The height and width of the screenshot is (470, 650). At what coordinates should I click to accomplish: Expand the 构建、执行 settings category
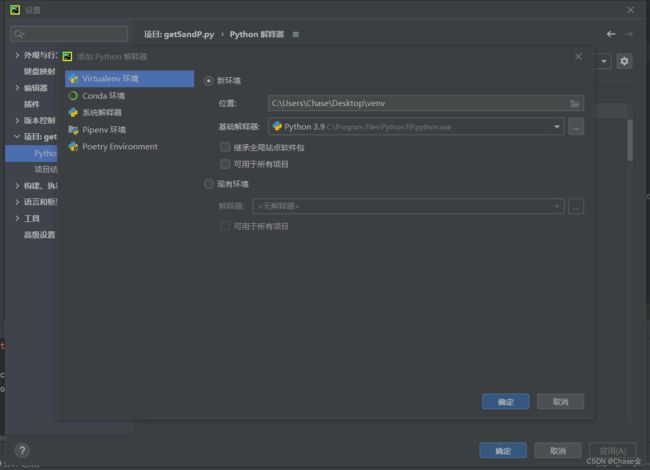tap(17, 186)
